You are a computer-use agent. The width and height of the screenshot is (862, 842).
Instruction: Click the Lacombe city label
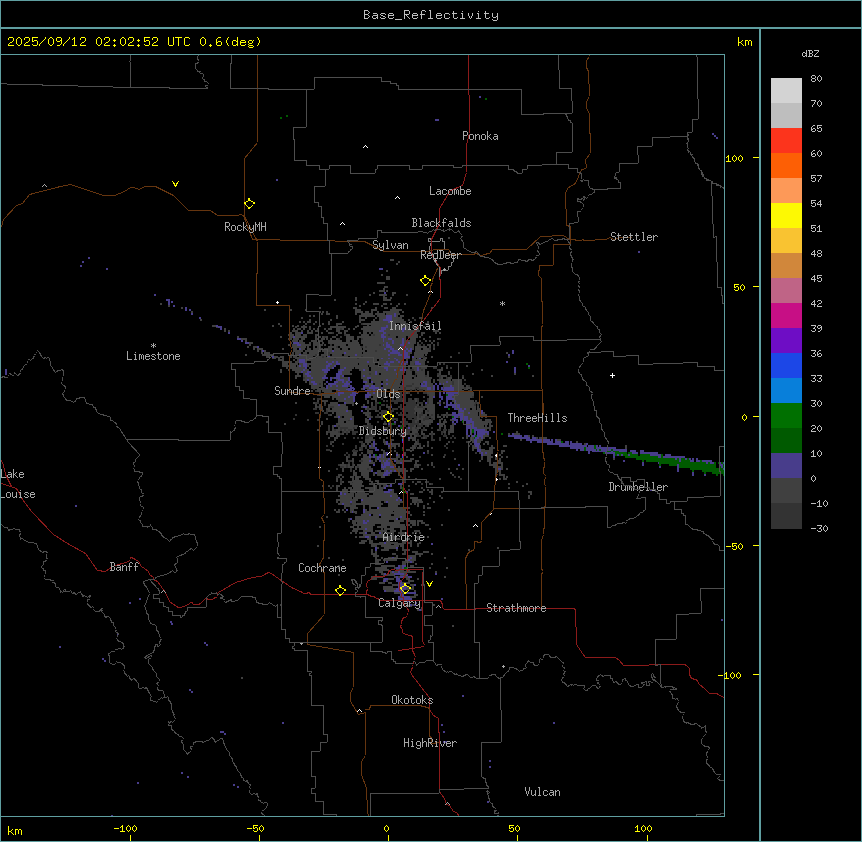pyautogui.click(x=450, y=191)
